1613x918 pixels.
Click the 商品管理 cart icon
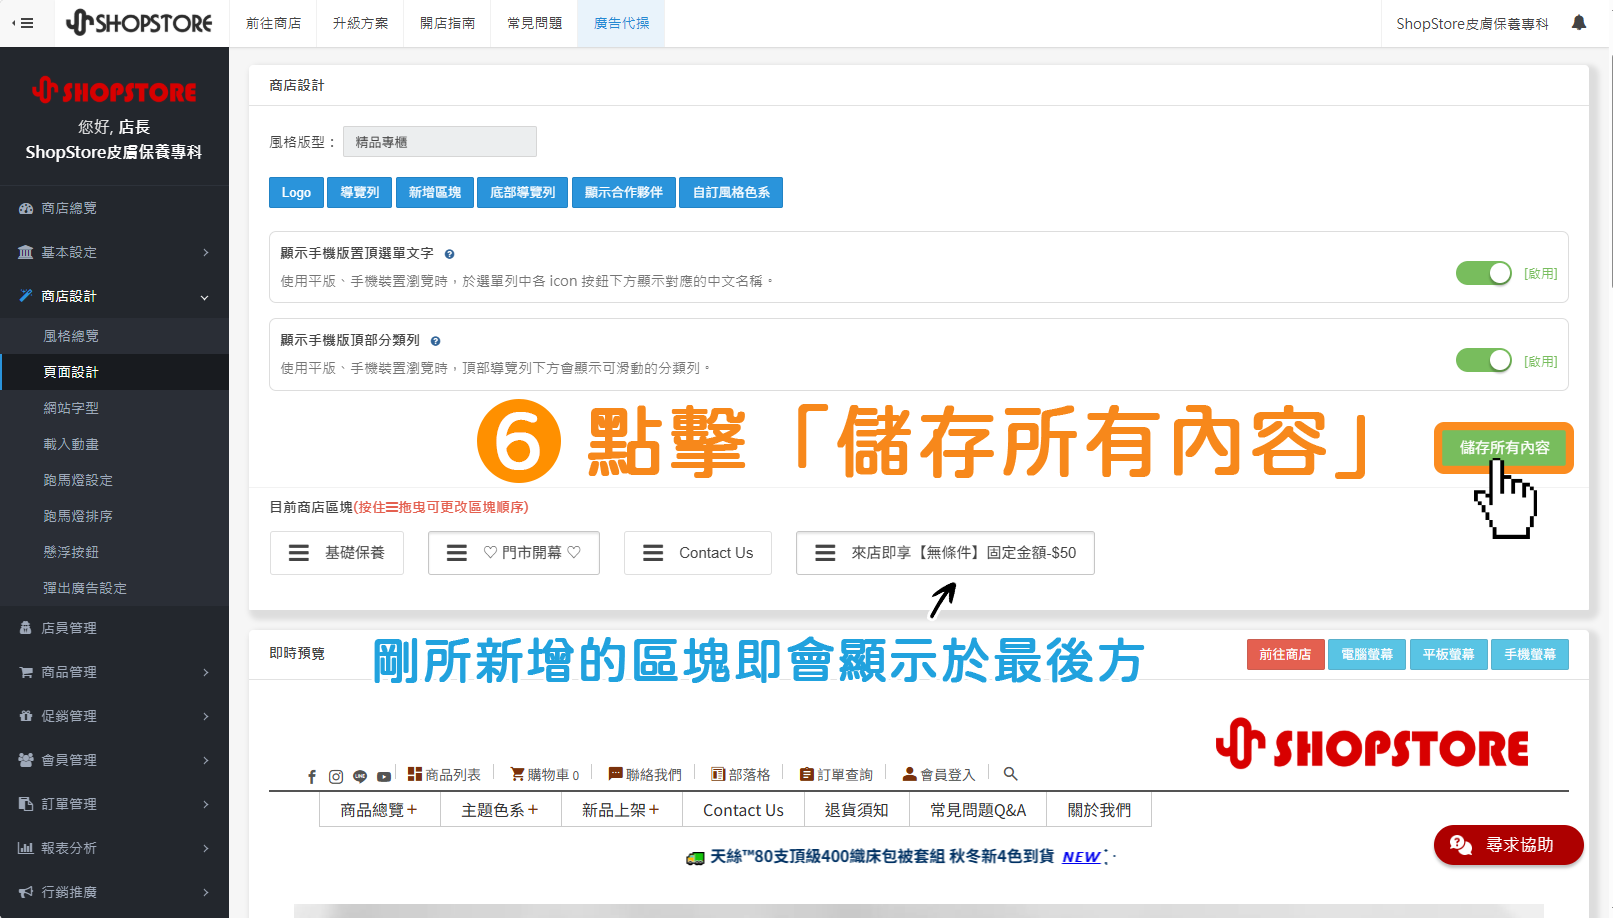pos(26,672)
